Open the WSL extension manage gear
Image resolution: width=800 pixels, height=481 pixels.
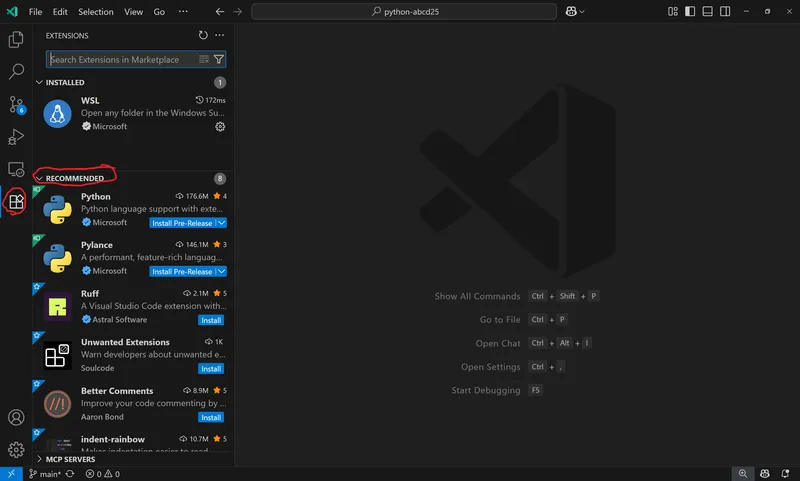coord(220,126)
